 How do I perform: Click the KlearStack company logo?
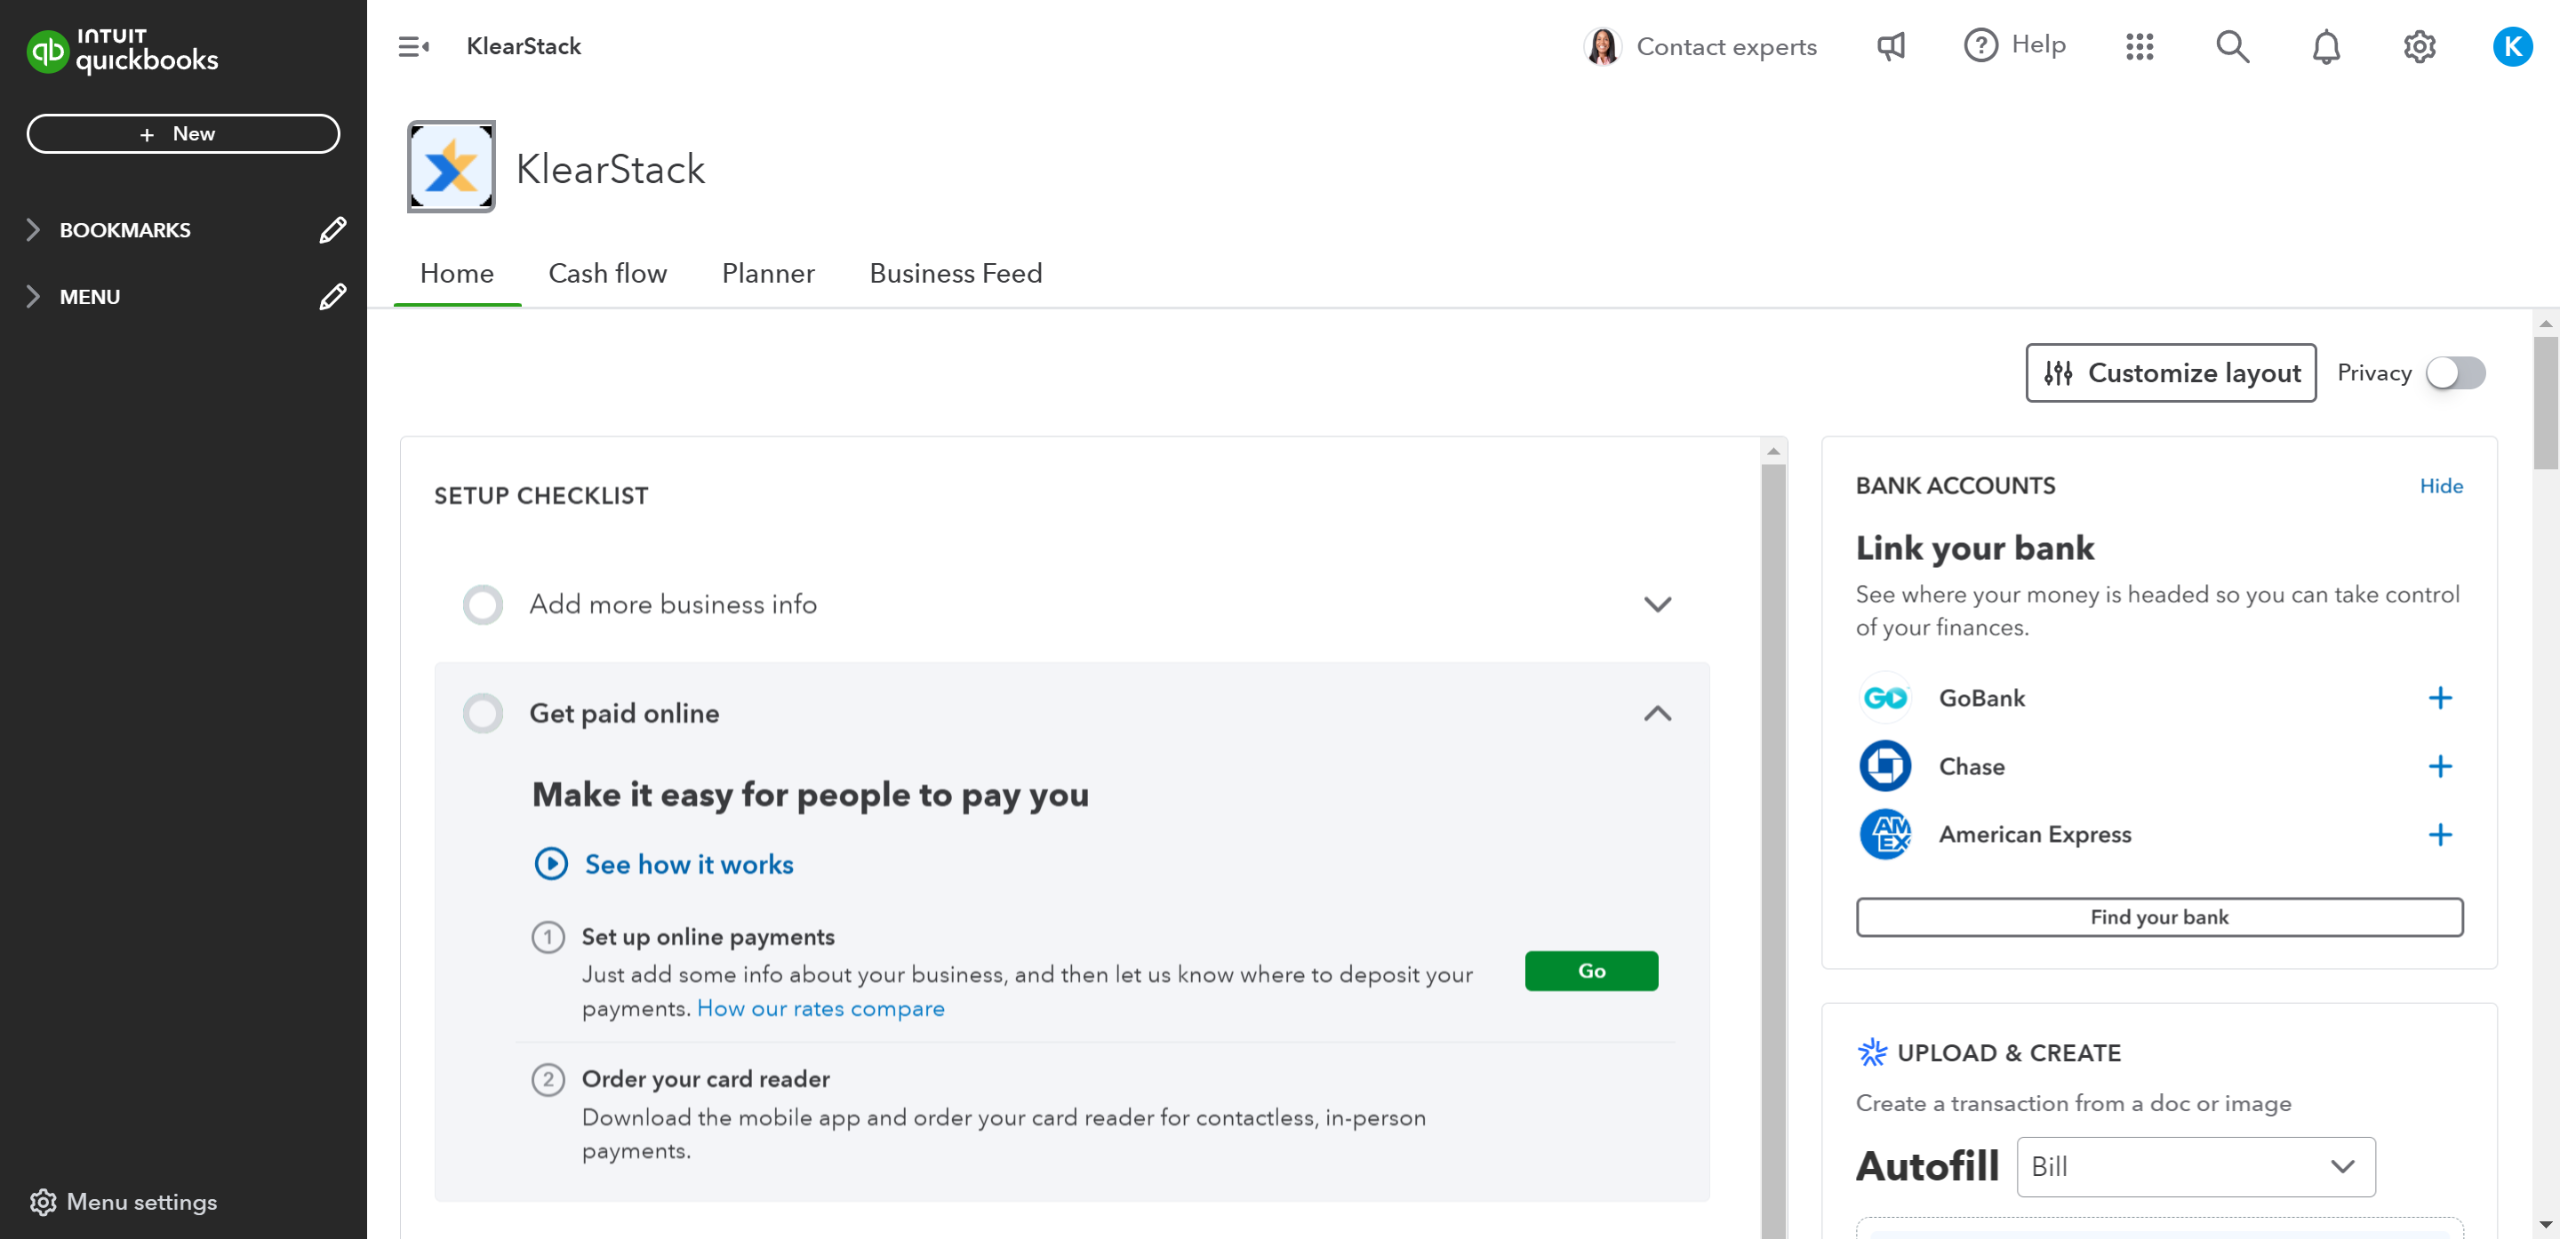(451, 167)
